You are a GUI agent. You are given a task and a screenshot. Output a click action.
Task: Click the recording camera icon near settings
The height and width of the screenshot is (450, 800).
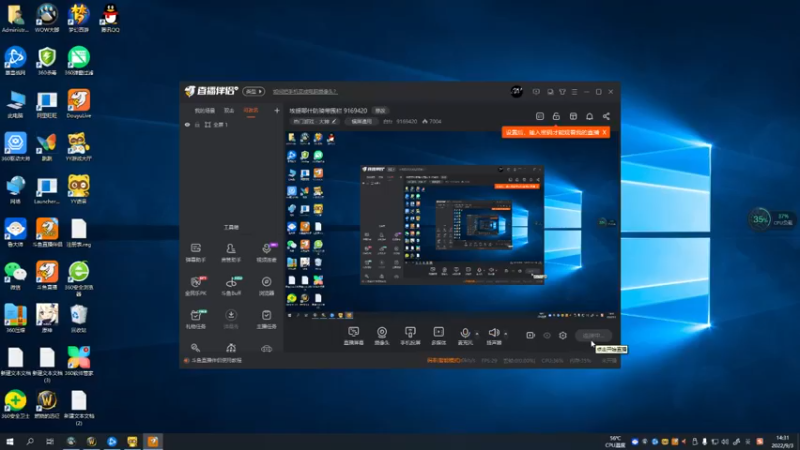531,335
